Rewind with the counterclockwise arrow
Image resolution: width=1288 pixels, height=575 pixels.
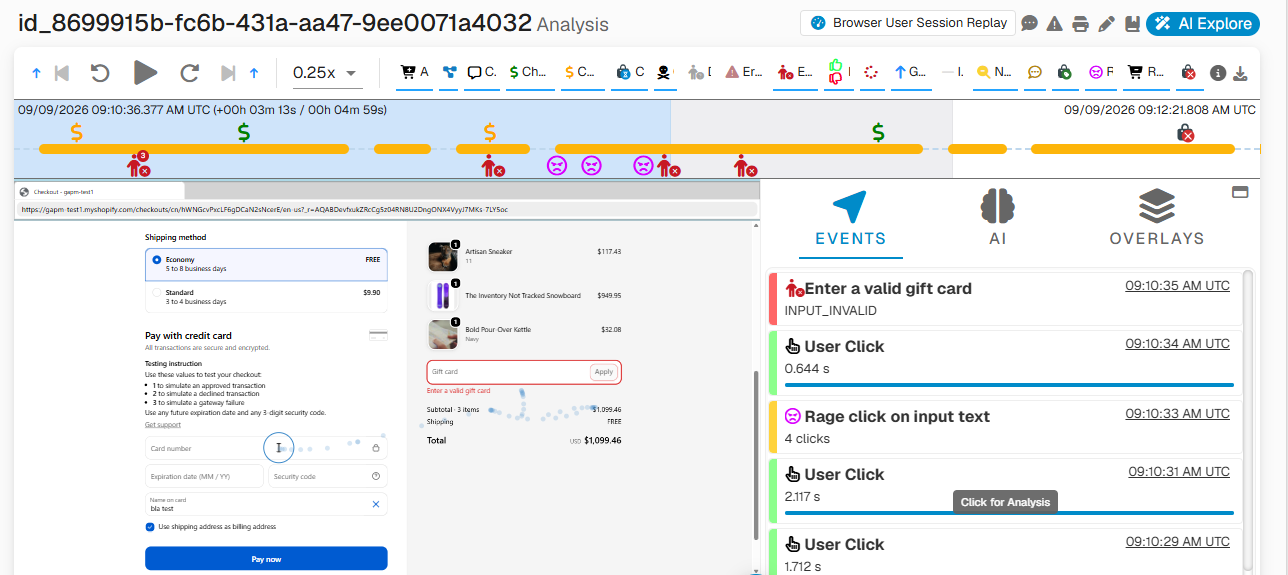point(100,72)
